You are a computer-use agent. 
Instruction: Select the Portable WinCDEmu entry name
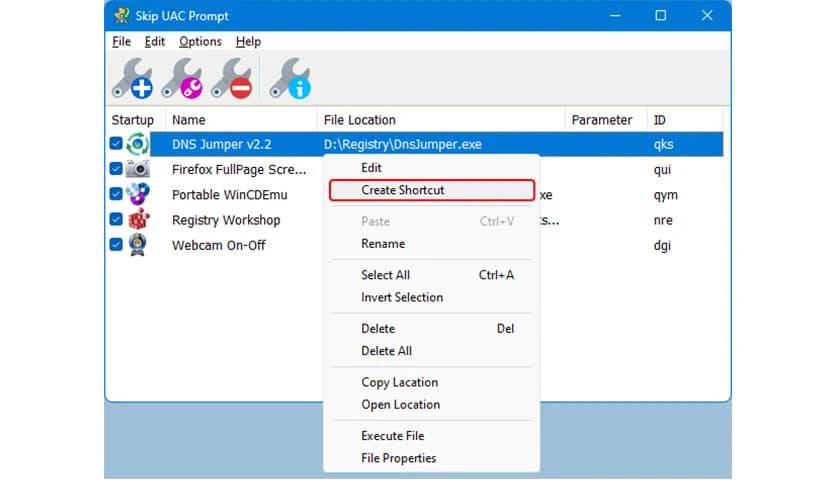point(229,195)
